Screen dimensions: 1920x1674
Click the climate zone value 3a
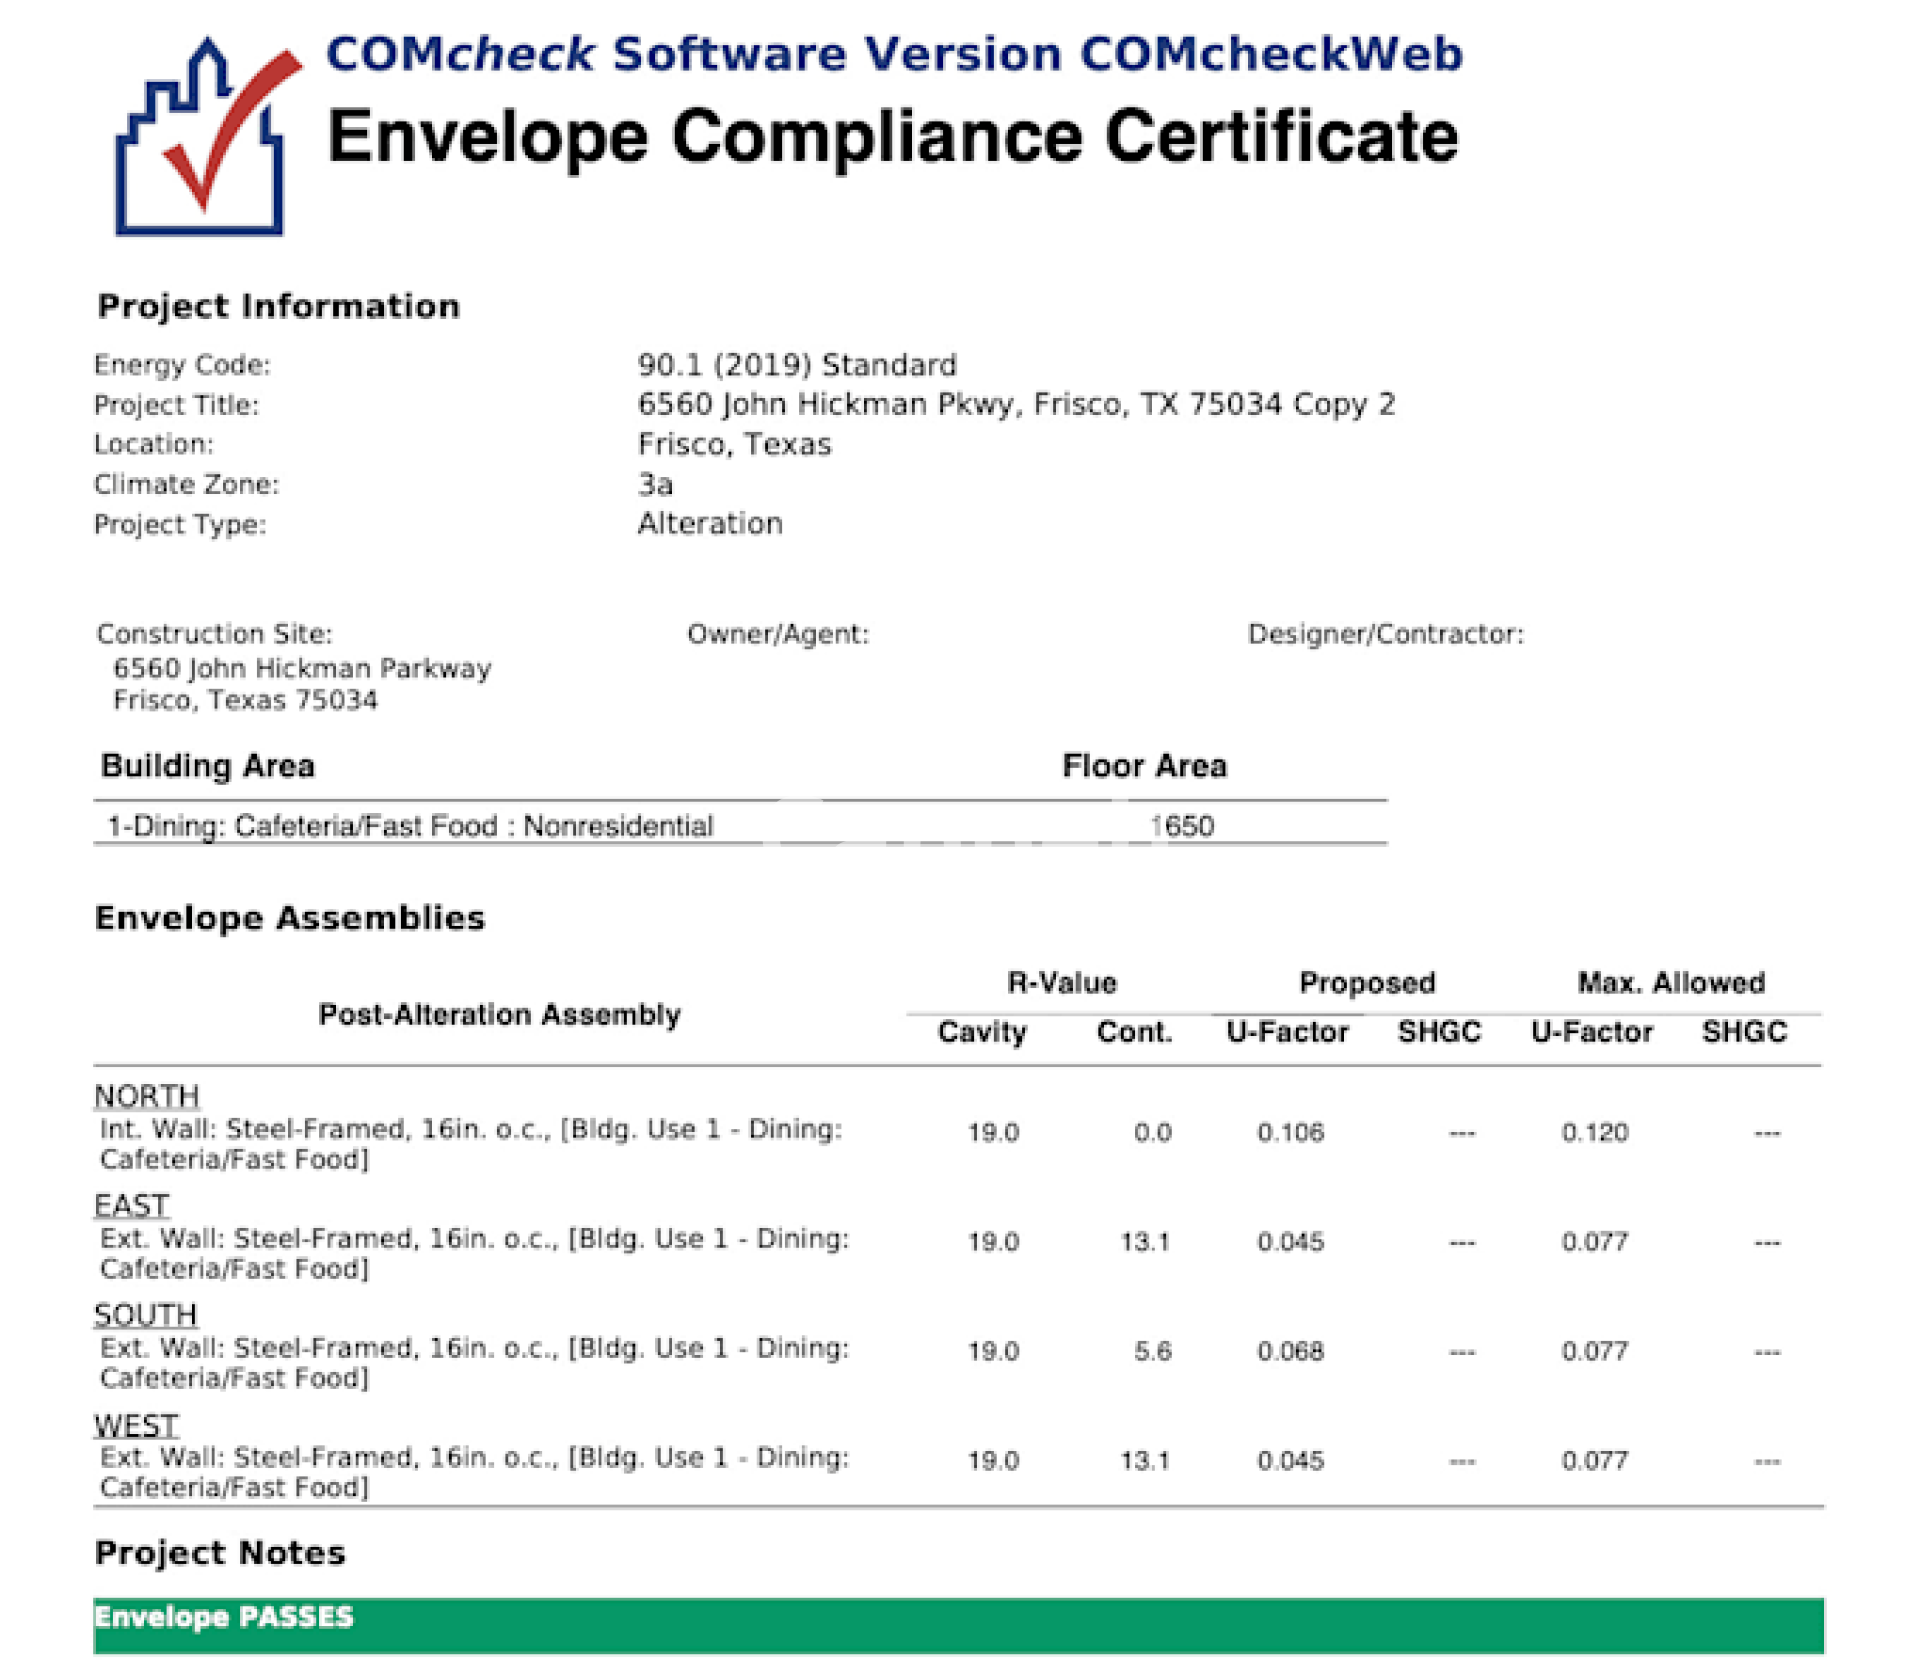pyautogui.click(x=656, y=484)
